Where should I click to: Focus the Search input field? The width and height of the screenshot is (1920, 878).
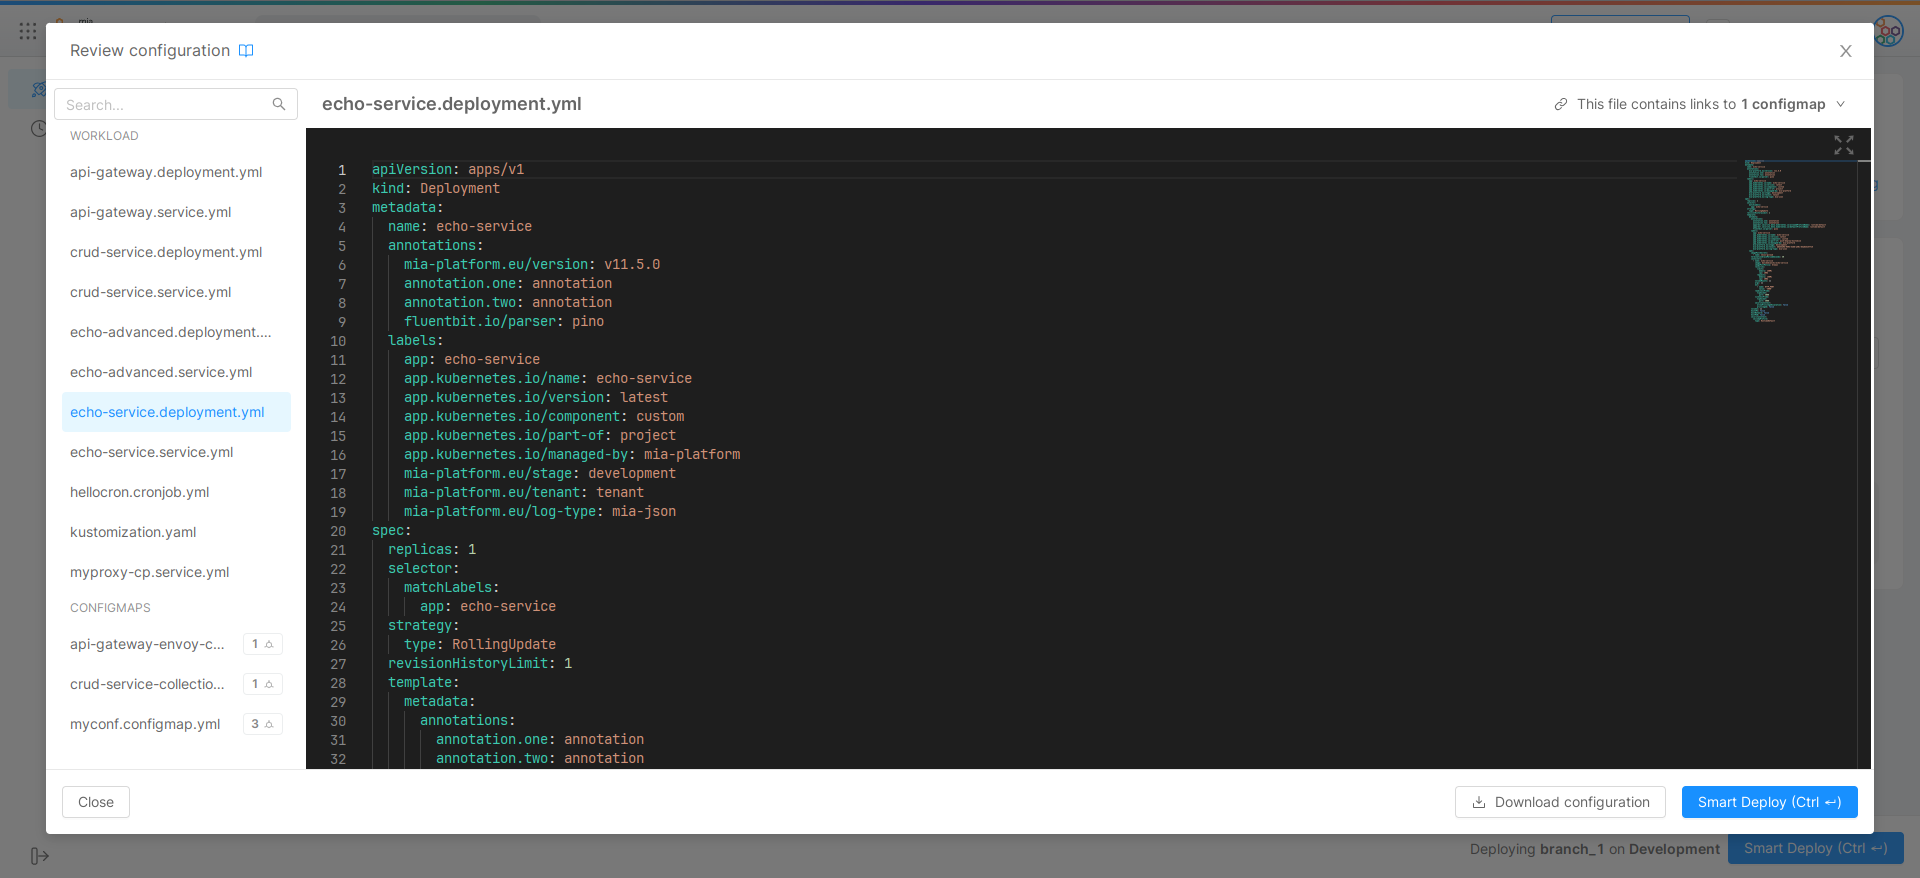(165, 104)
